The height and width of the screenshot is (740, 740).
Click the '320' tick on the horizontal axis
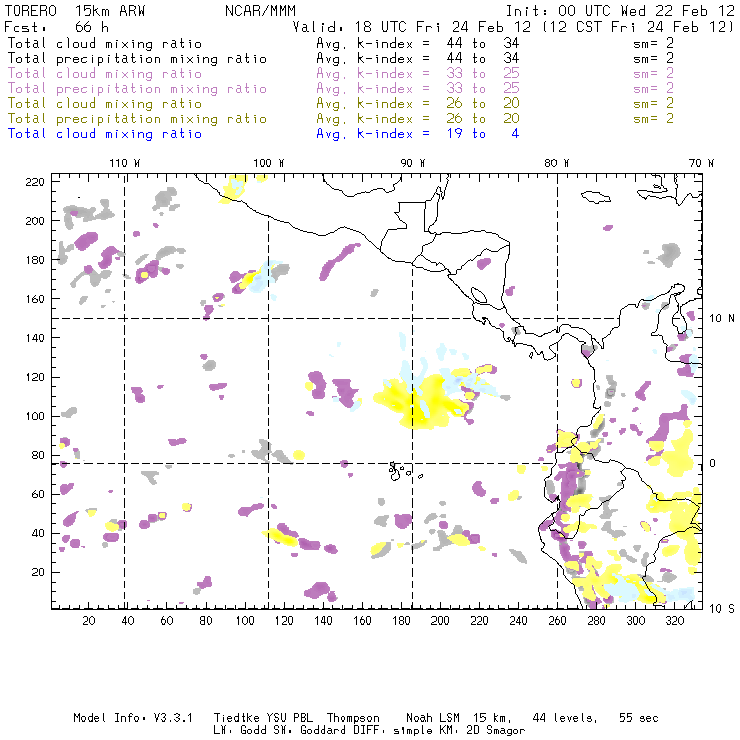click(x=675, y=621)
